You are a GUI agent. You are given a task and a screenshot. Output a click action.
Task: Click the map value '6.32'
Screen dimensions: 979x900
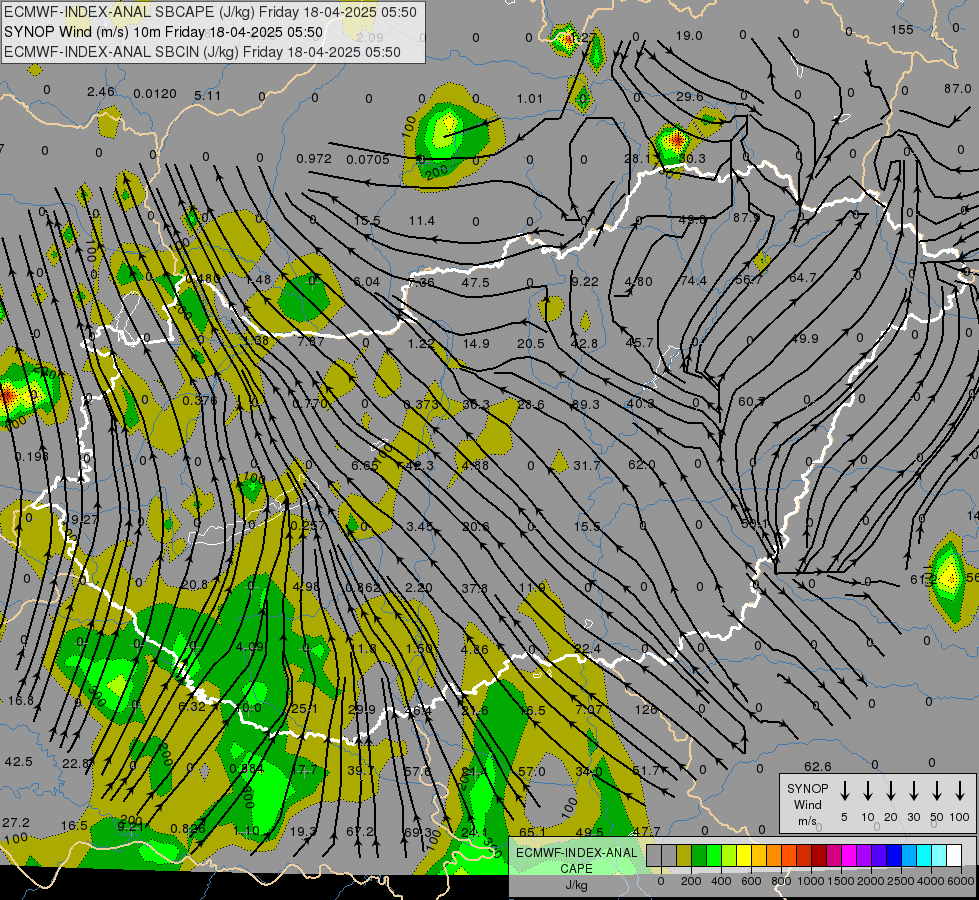[191, 706]
